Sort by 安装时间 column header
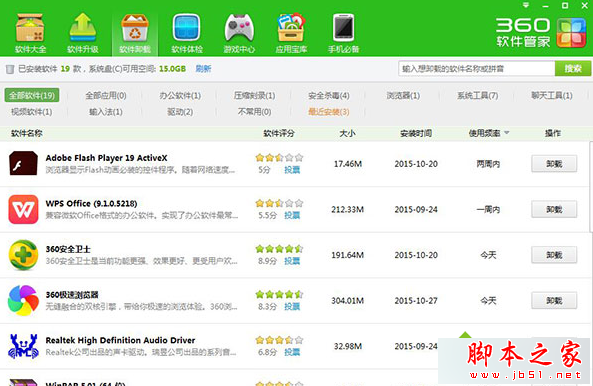 pos(416,133)
